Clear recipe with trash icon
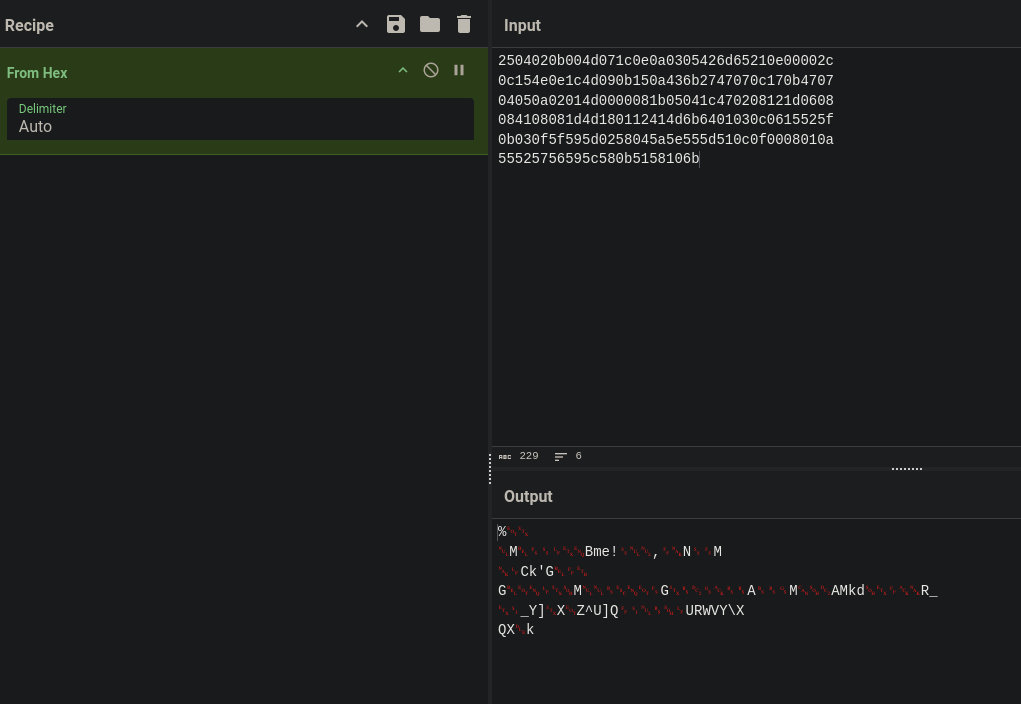The image size is (1021, 704). pos(464,25)
